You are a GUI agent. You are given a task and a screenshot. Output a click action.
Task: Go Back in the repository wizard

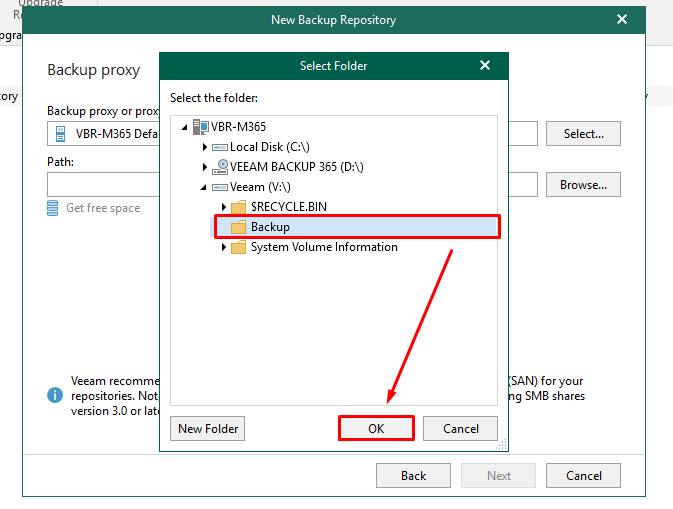[413, 476]
